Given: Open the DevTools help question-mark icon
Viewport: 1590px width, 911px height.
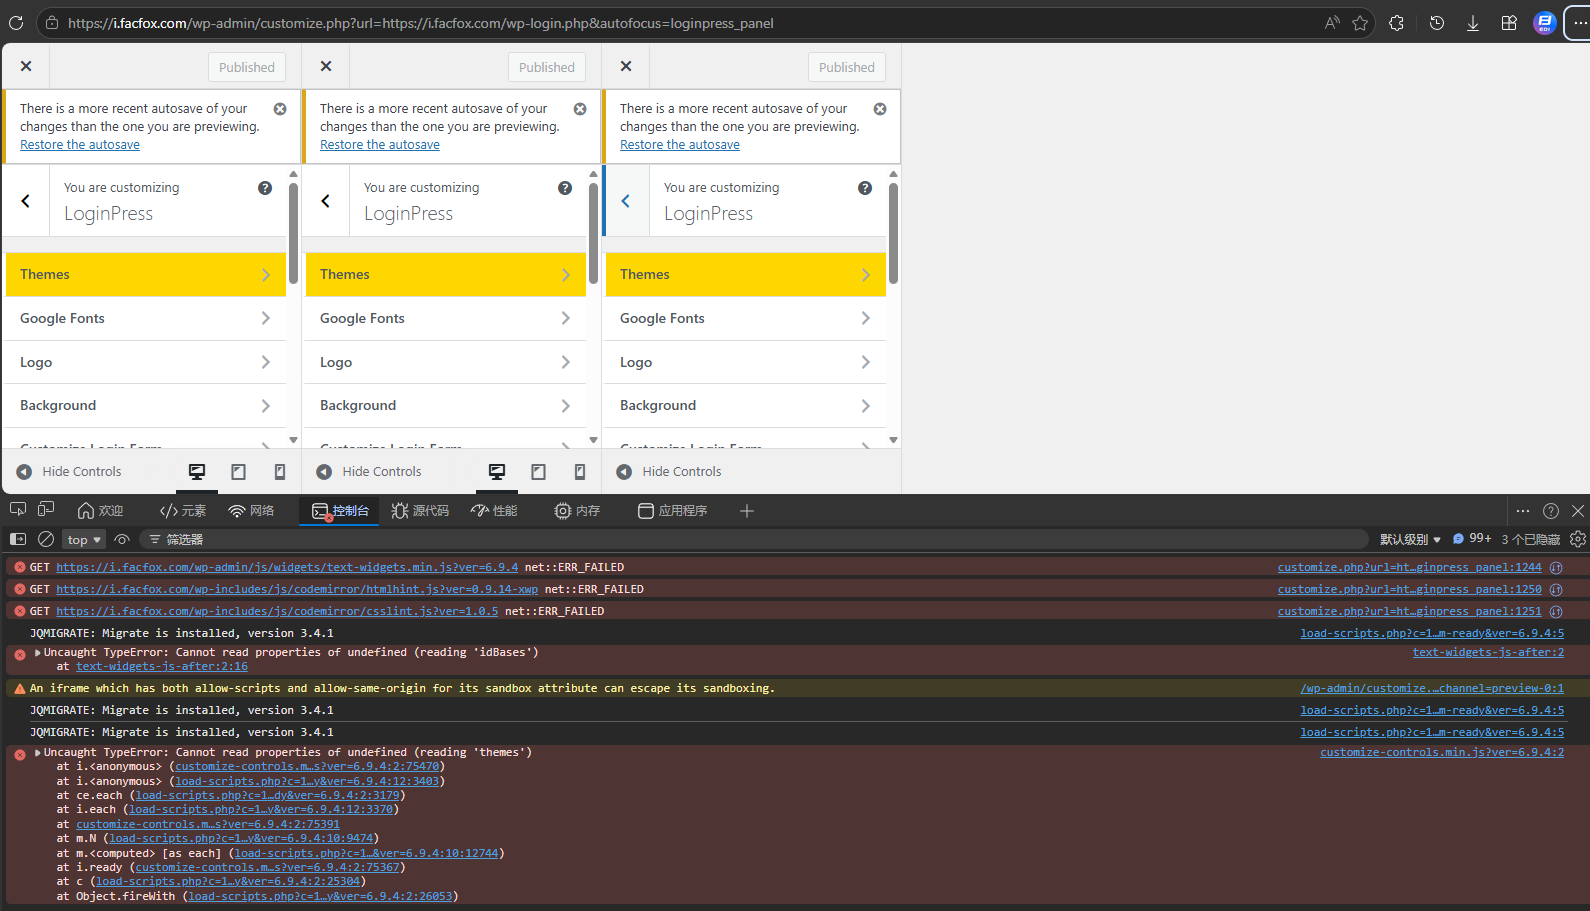Looking at the screenshot, I should point(1551,511).
